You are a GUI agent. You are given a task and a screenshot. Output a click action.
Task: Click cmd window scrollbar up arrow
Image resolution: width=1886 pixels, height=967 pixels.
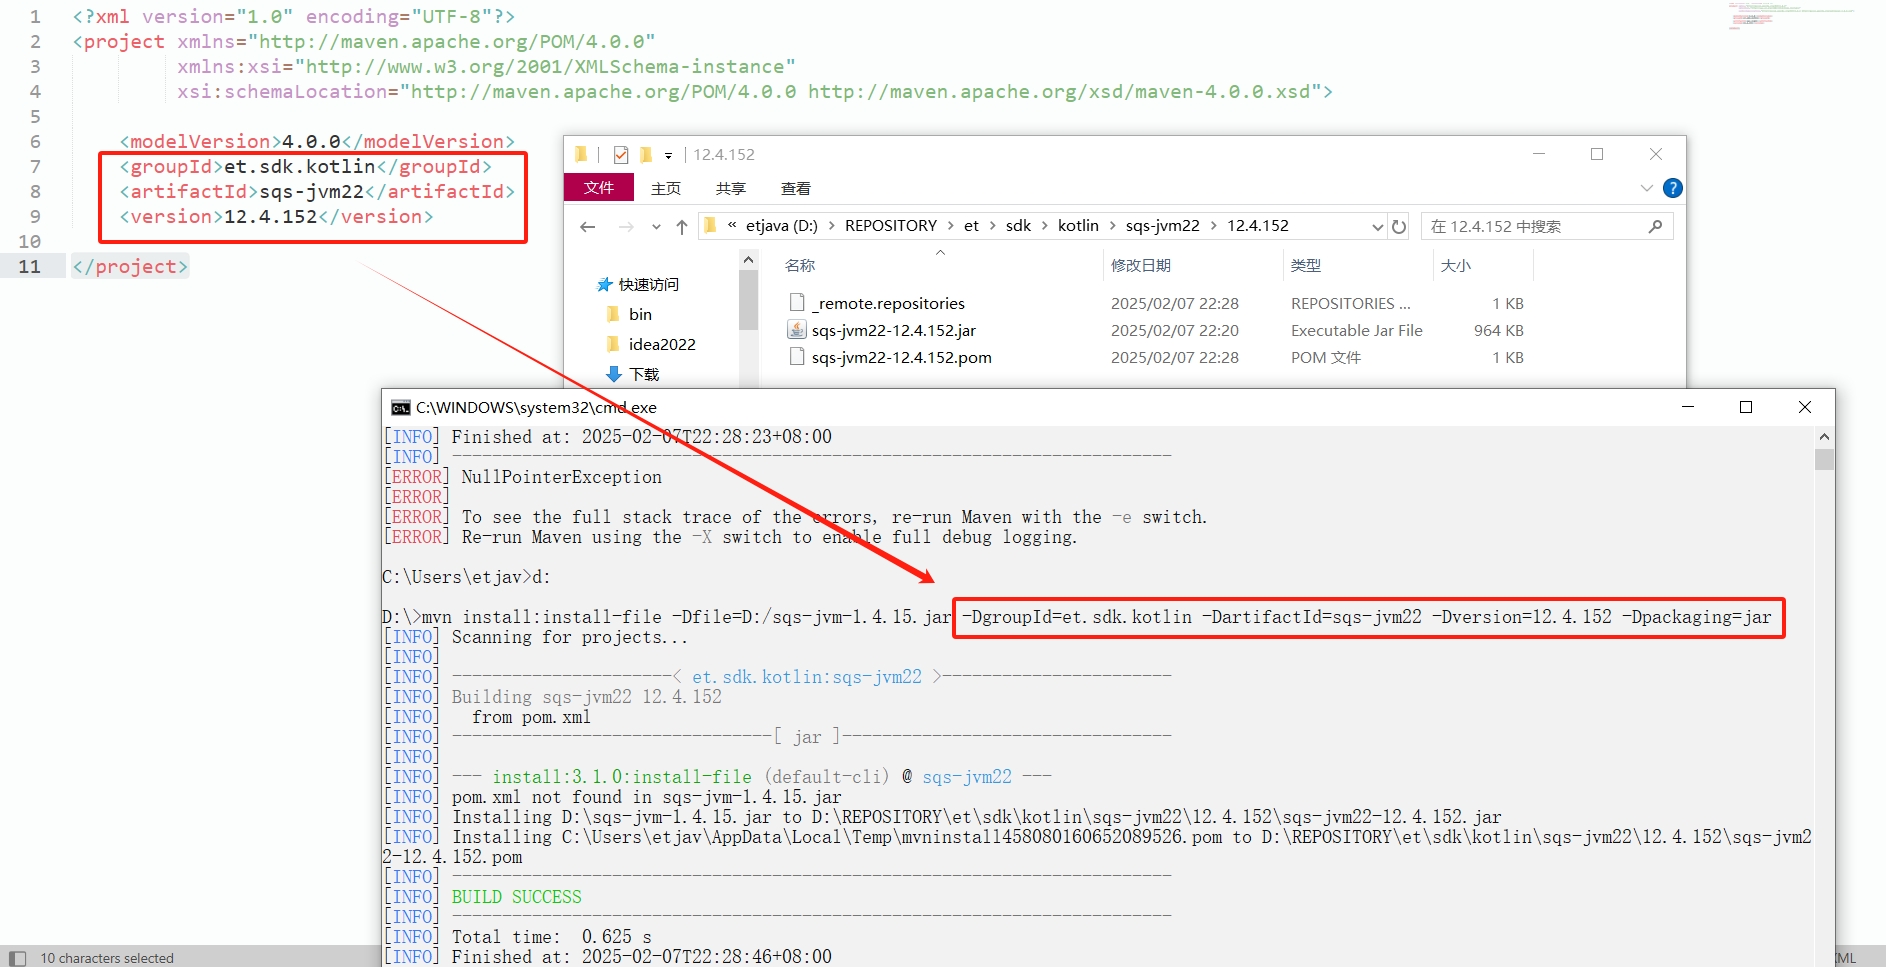click(1824, 437)
